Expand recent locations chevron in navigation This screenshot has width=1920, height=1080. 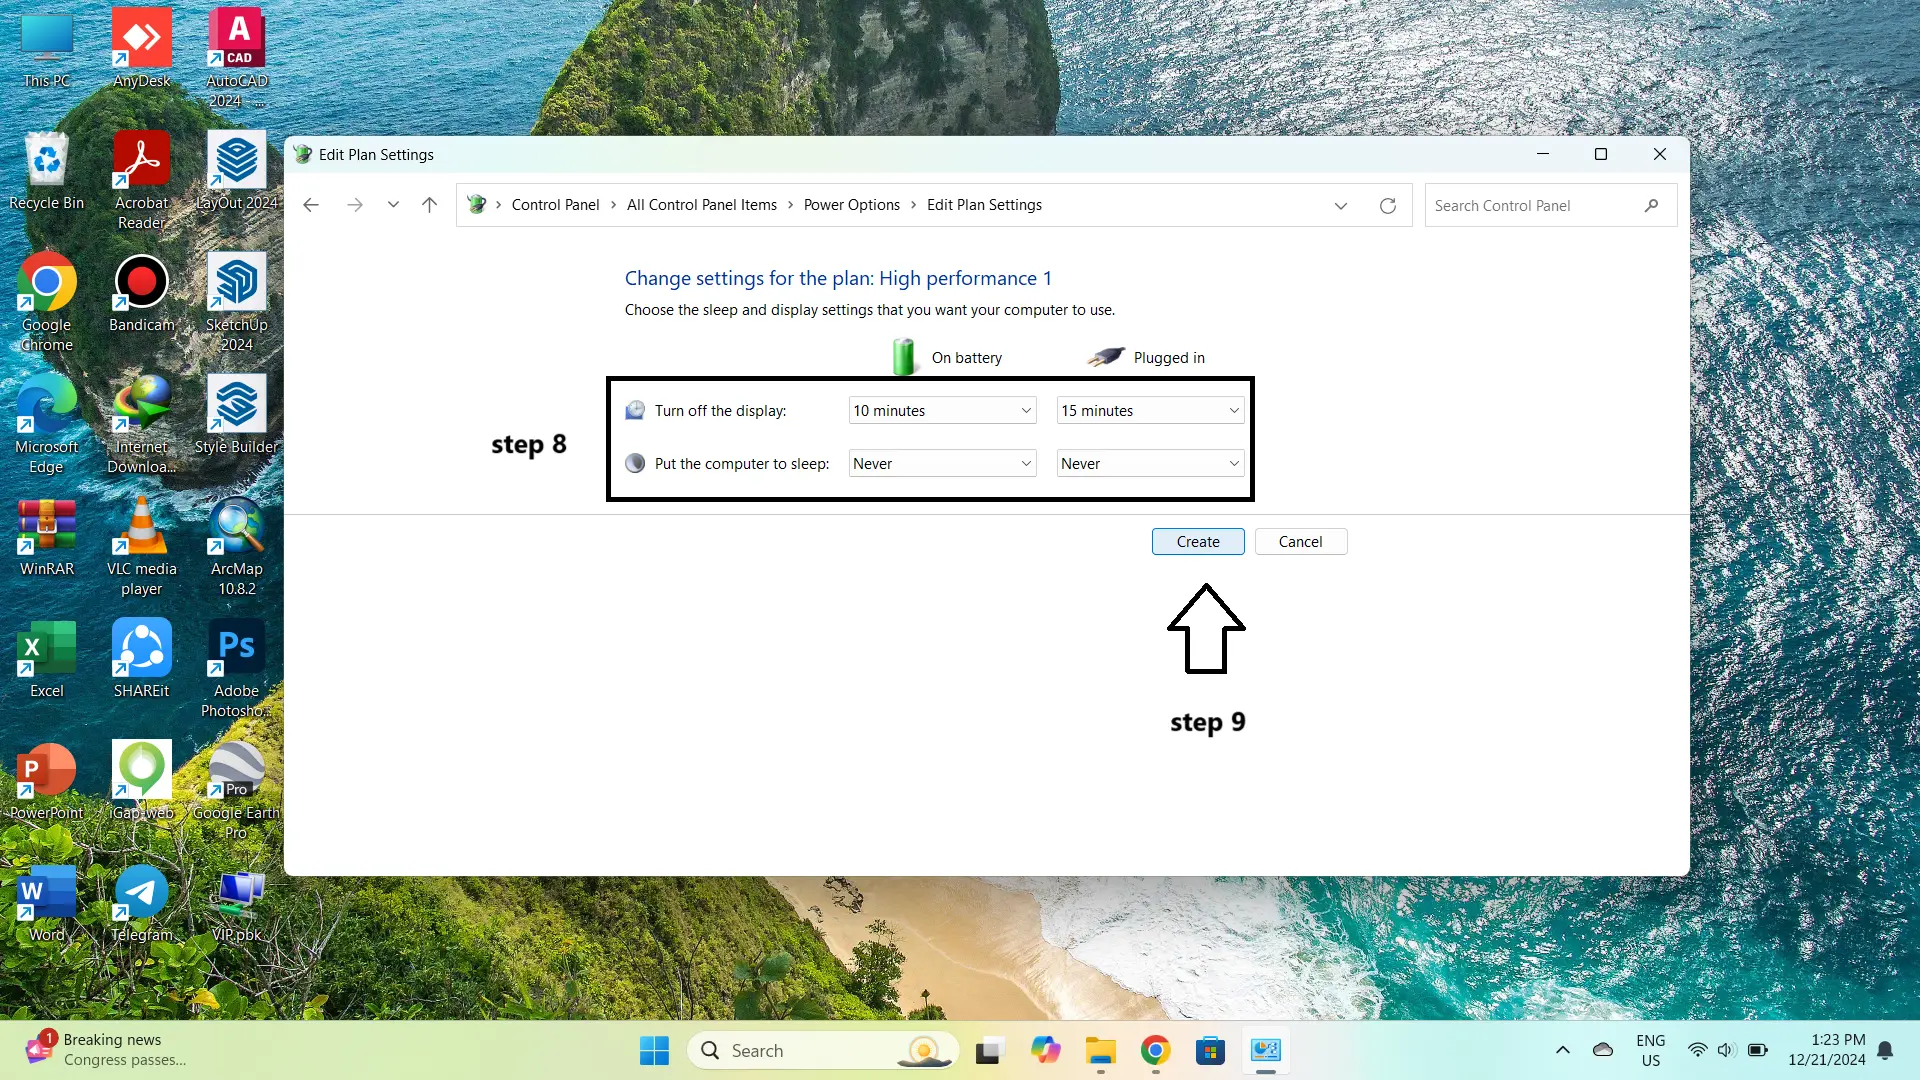pos(393,205)
